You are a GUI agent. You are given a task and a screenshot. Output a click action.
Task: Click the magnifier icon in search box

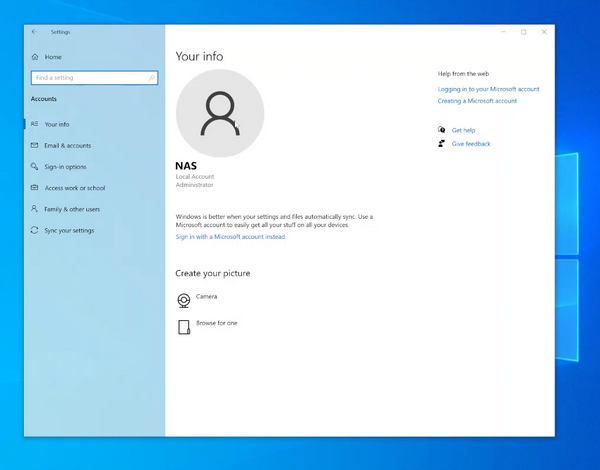(152, 78)
